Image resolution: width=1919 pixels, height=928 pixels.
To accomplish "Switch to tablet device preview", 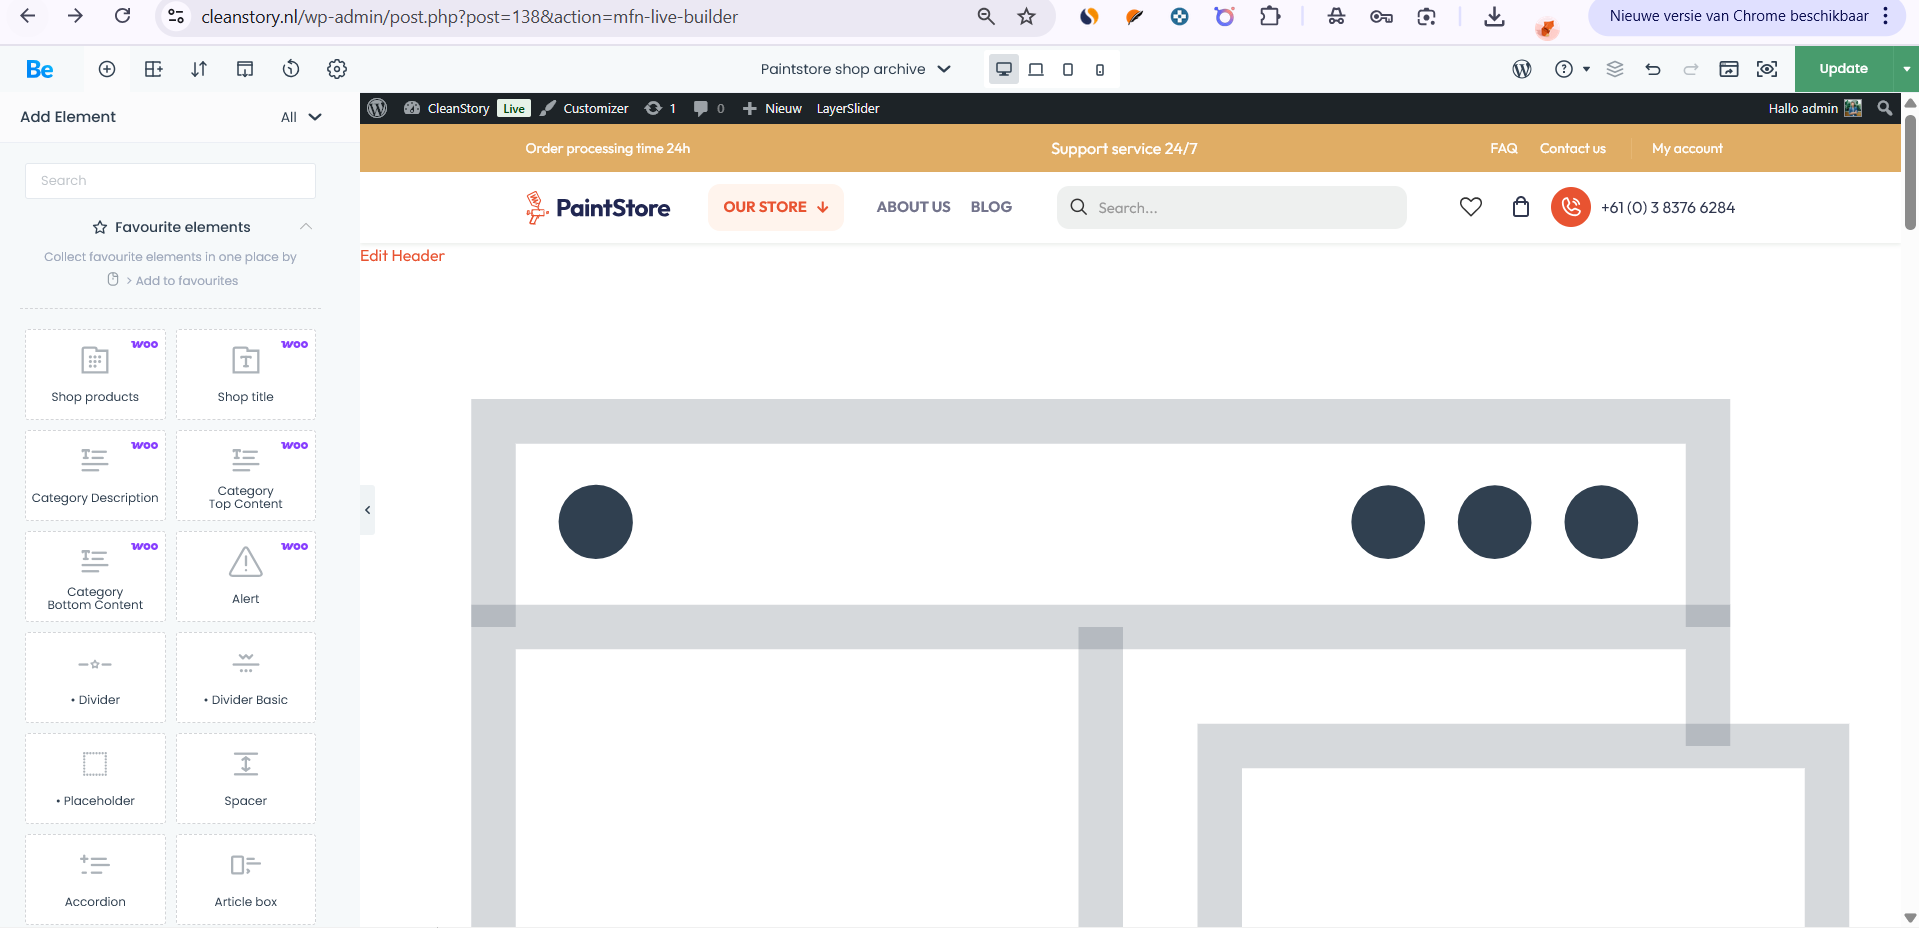I will 1068,69.
